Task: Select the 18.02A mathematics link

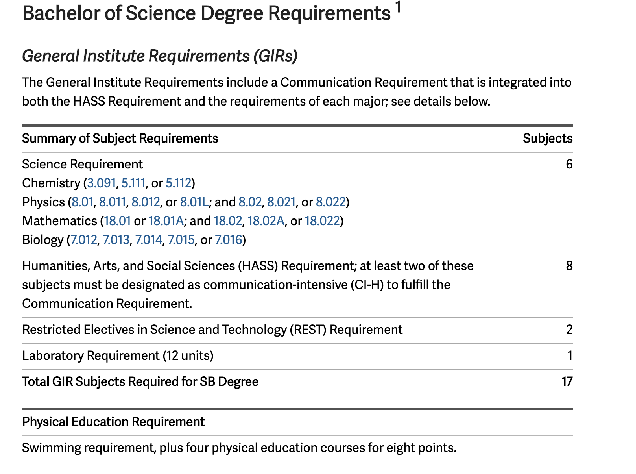Action: click(x=266, y=221)
